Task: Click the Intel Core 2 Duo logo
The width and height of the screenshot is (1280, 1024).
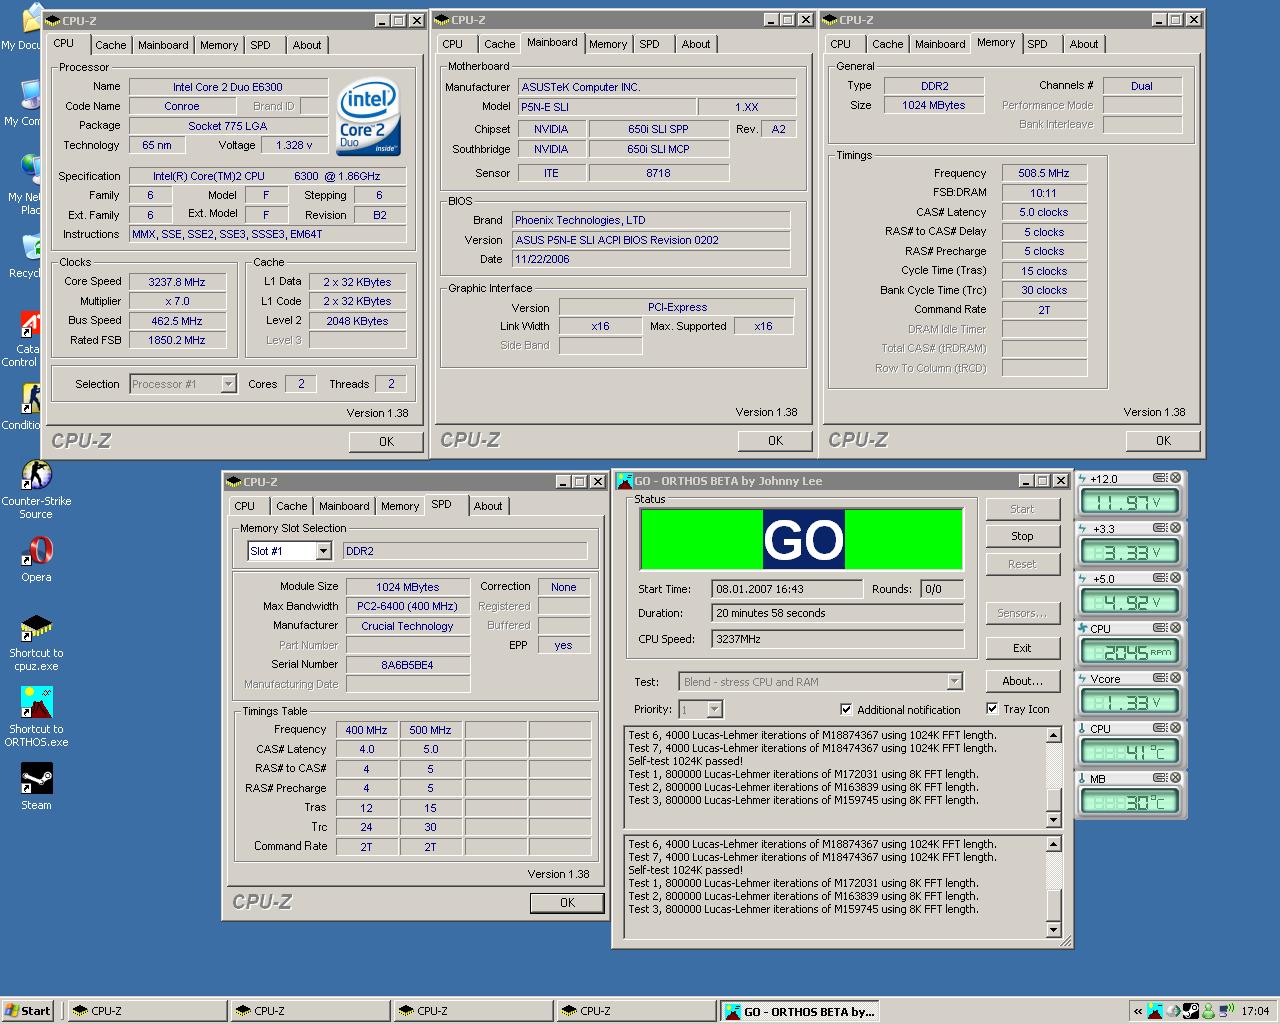Action: [369, 117]
